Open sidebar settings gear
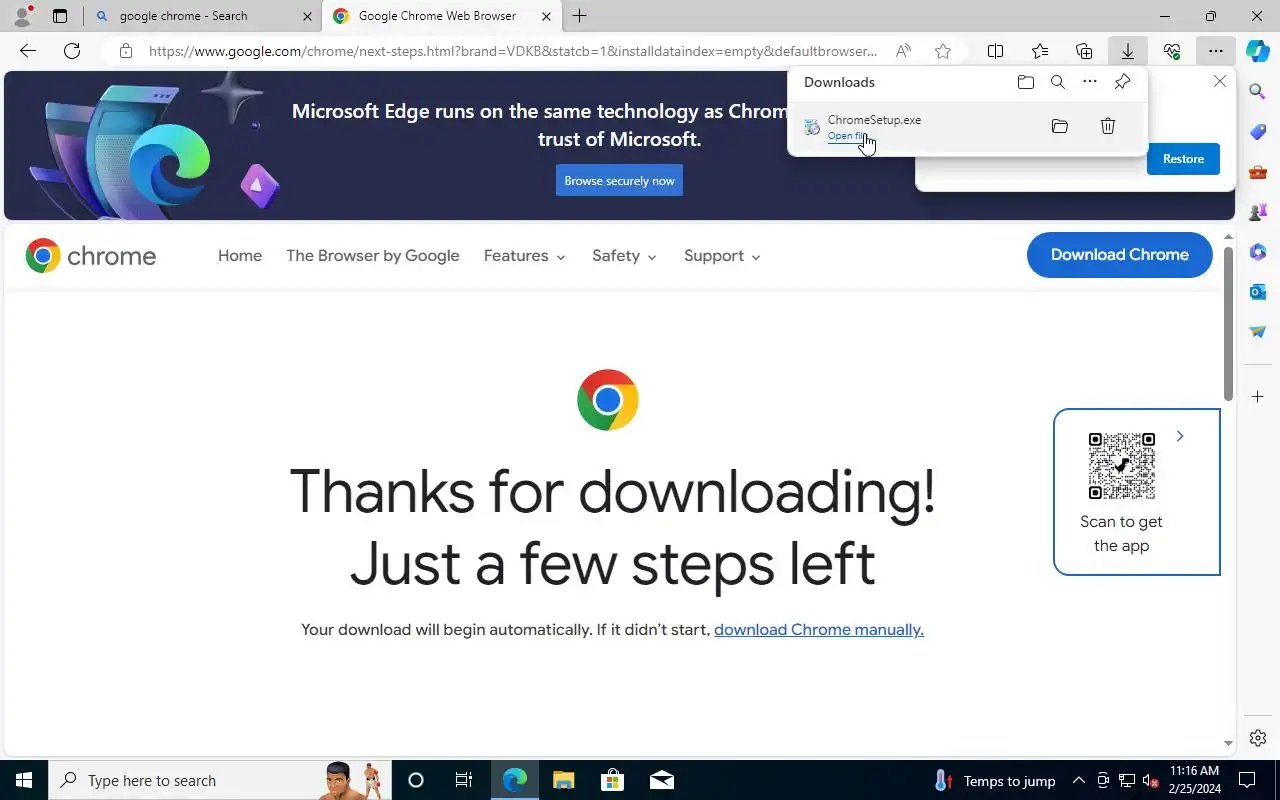 click(1258, 738)
